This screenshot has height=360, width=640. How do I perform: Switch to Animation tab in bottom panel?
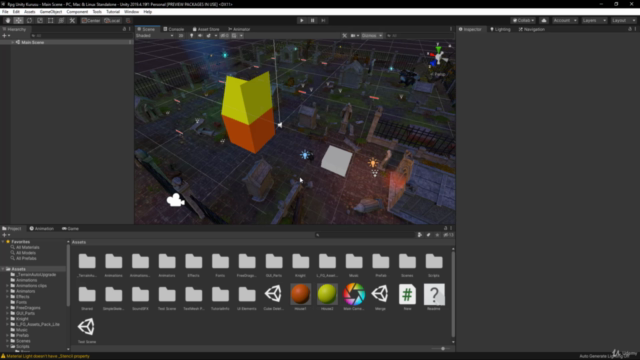click(42, 229)
